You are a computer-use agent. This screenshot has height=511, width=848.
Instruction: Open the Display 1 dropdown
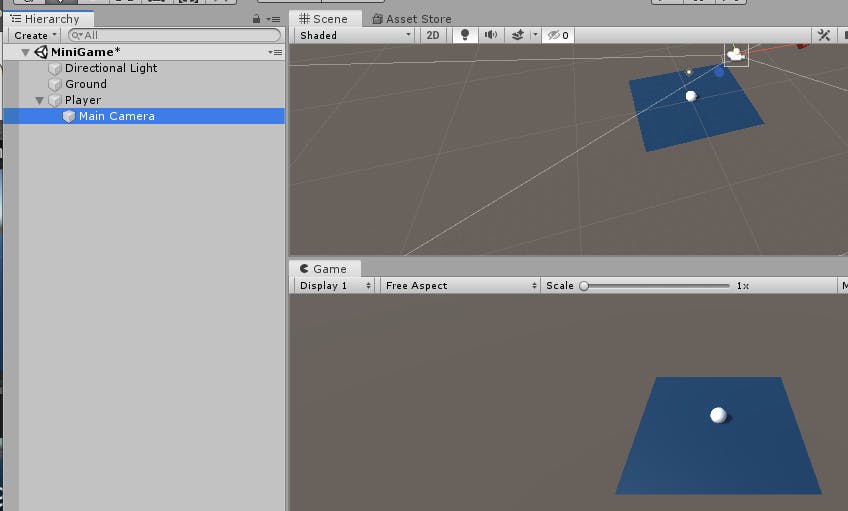335,286
